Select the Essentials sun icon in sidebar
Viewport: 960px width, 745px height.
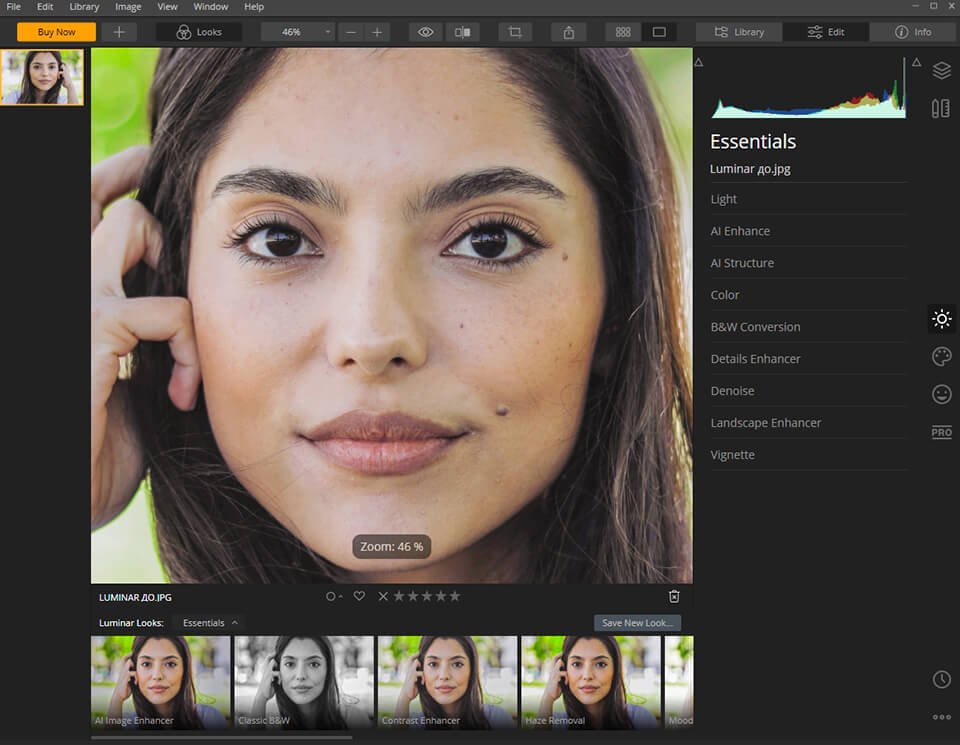941,318
